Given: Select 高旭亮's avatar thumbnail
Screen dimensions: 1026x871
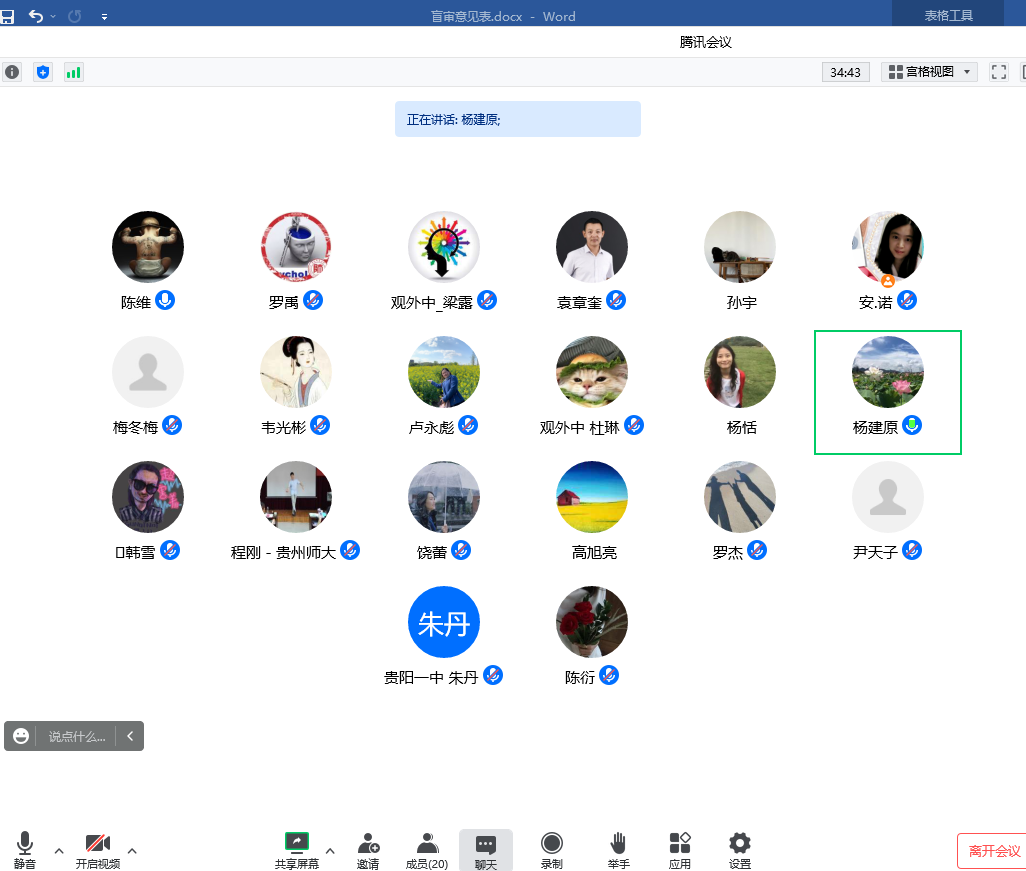Looking at the screenshot, I should pyautogui.click(x=592, y=497).
